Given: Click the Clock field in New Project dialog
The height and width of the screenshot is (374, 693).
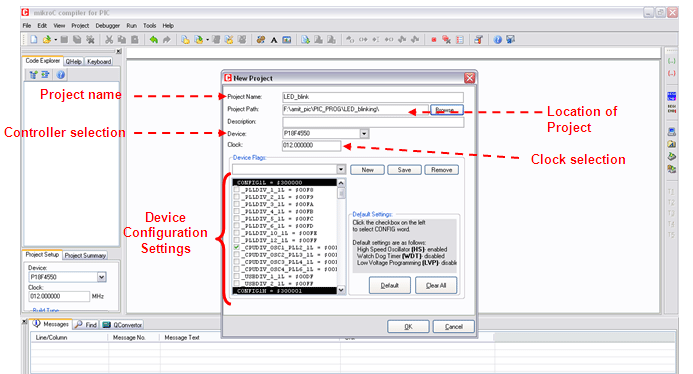Looking at the screenshot, I should (x=312, y=145).
